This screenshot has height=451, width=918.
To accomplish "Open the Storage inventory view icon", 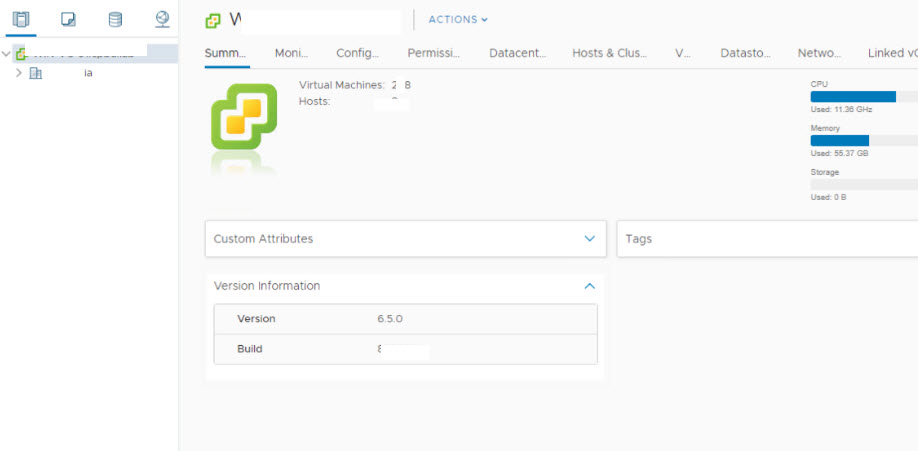I will (x=116, y=19).
